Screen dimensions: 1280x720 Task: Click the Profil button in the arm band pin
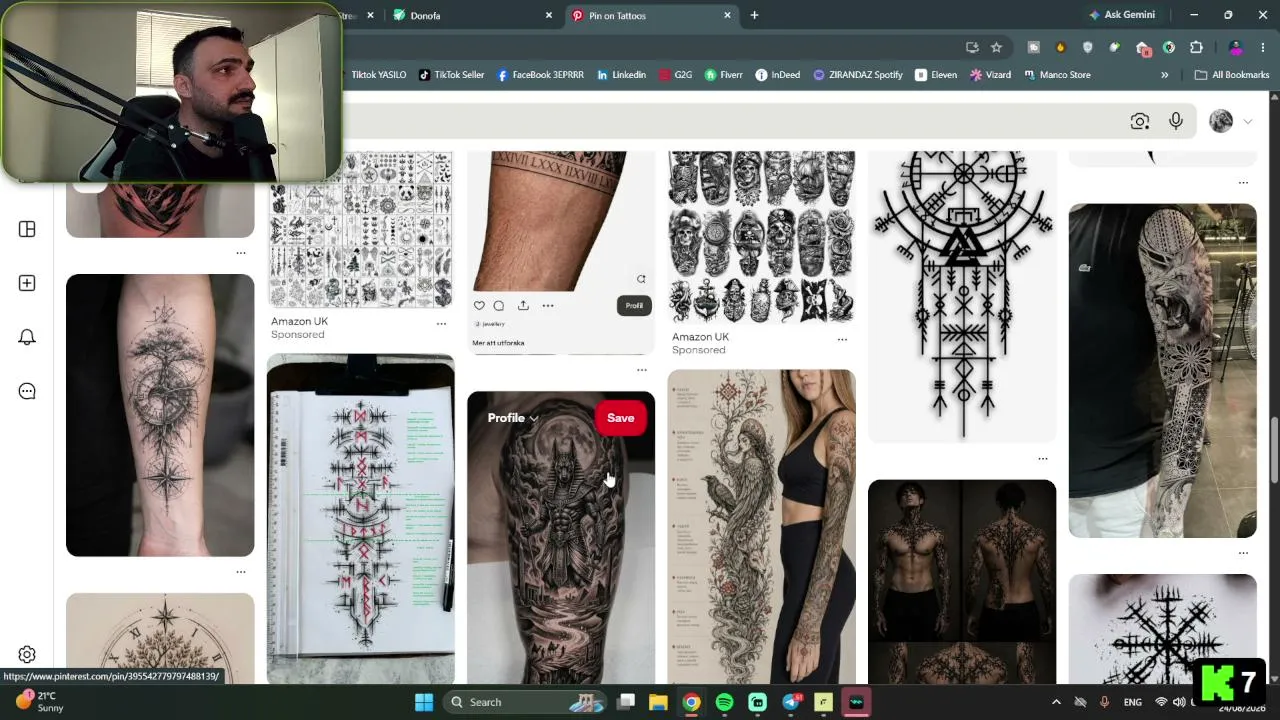634,306
